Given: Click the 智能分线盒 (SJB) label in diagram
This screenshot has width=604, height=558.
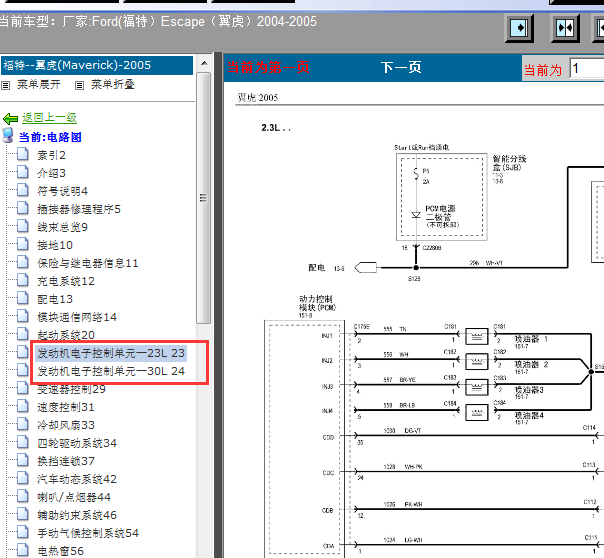Looking at the screenshot, I should point(509,163).
